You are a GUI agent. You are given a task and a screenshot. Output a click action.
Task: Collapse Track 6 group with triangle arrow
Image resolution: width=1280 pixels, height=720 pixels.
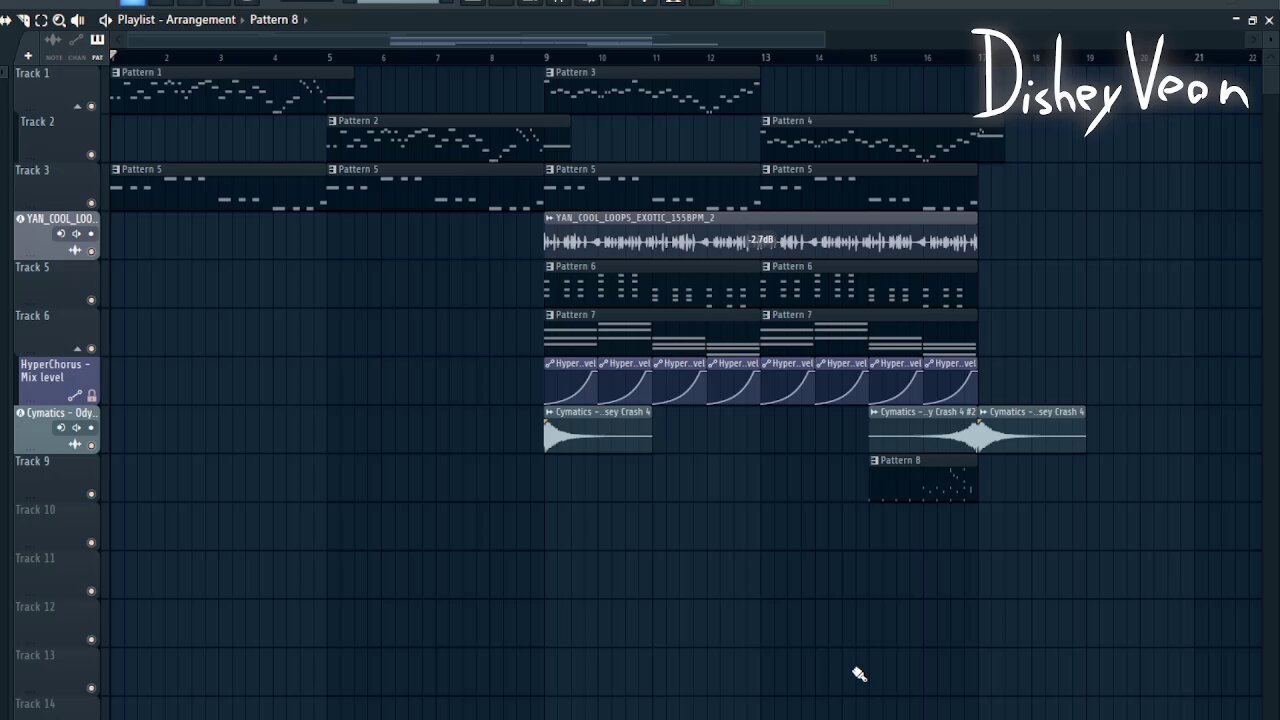click(x=77, y=349)
